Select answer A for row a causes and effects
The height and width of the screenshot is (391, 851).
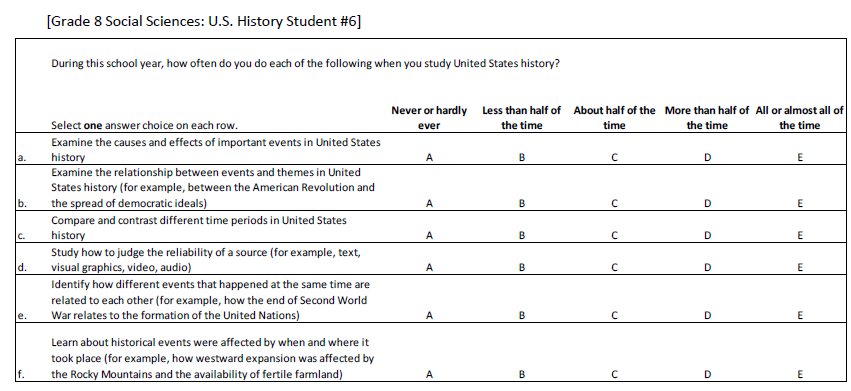pyautogui.click(x=429, y=157)
